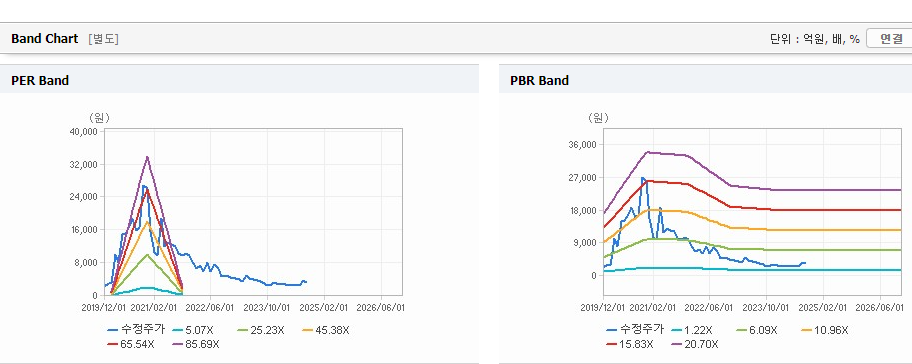
Task: Click the 24,000 axis label in PER chart
Action: [83, 197]
